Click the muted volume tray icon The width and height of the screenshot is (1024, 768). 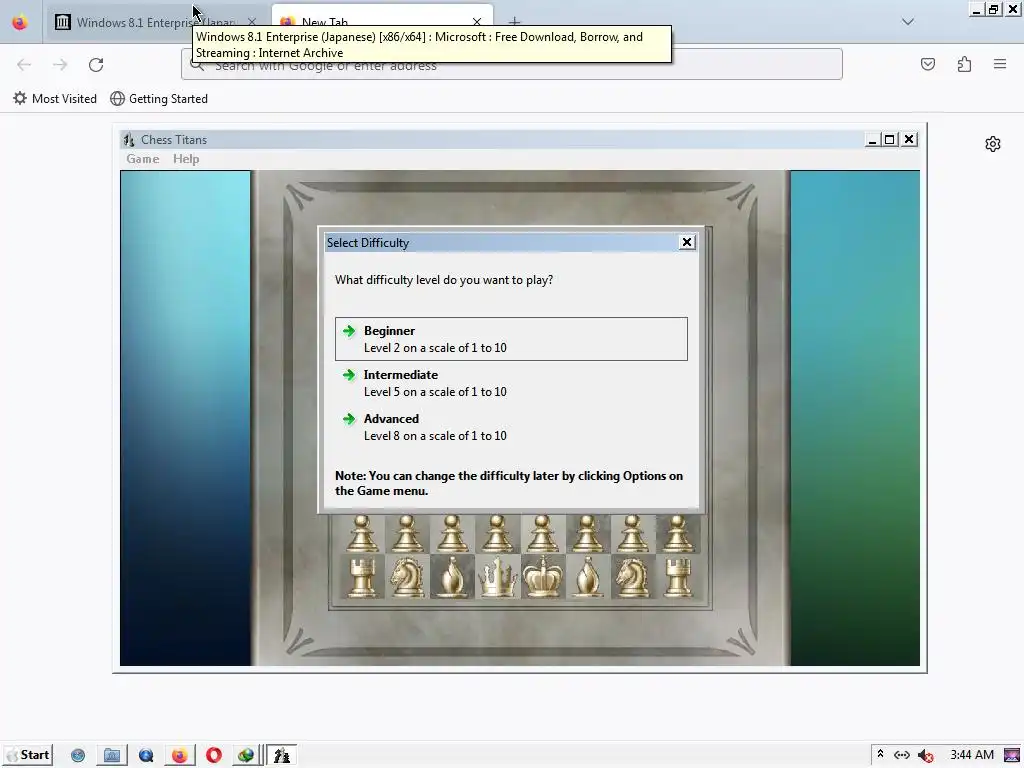tap(925, 756)
